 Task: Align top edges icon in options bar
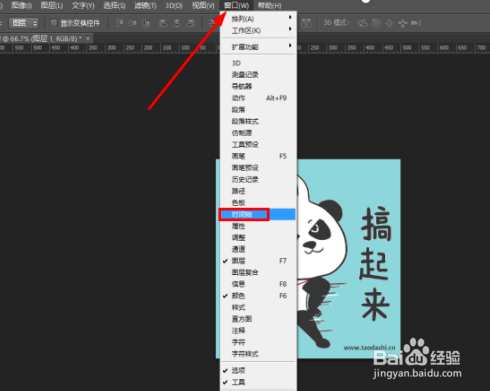pyautogui.click(x=119, y=23)
